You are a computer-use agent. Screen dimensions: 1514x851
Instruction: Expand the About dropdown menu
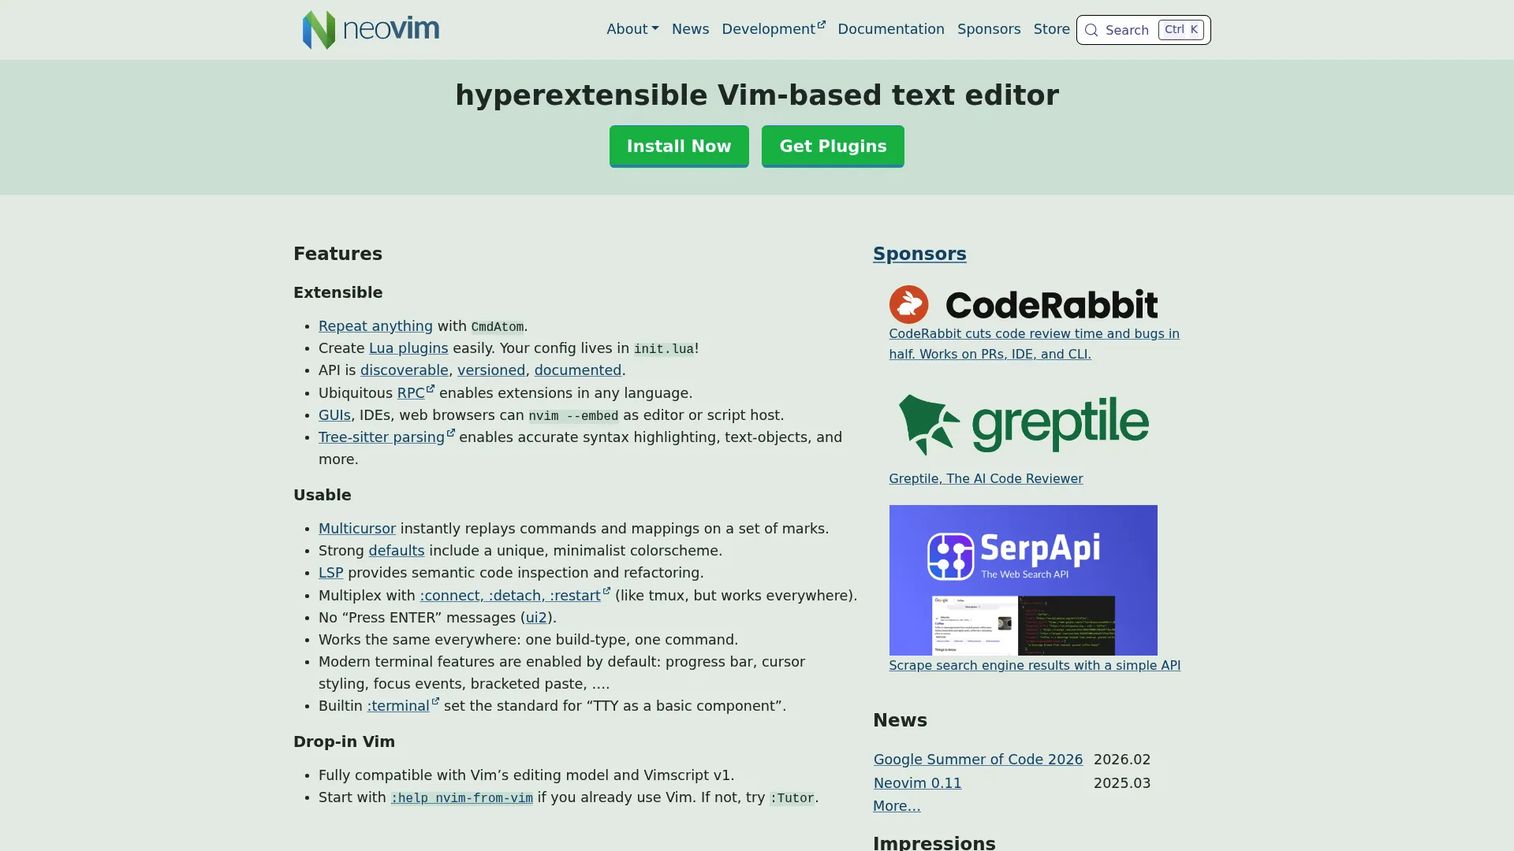(x=632, y=29)
